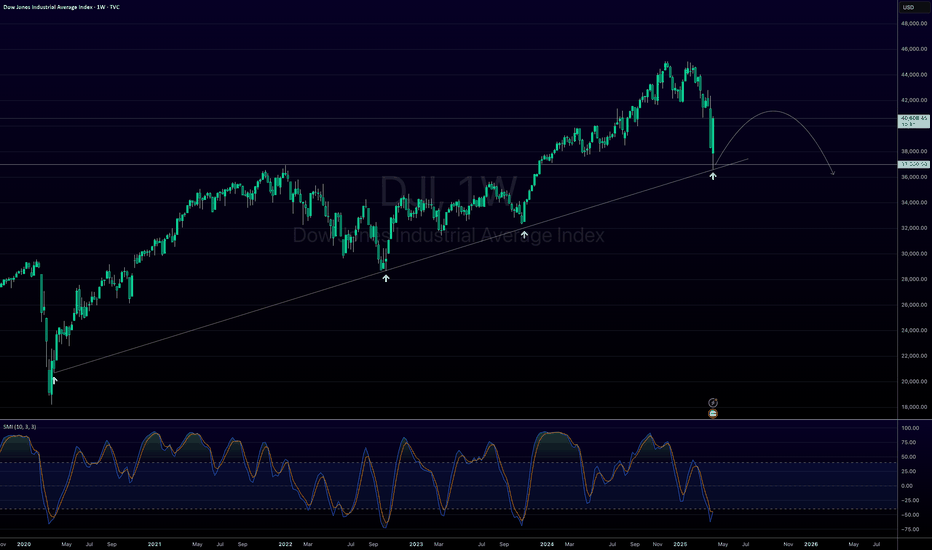Click the 32,000.00 price scale label
This screenshot has width=932, height=550.
pos(914,228)
